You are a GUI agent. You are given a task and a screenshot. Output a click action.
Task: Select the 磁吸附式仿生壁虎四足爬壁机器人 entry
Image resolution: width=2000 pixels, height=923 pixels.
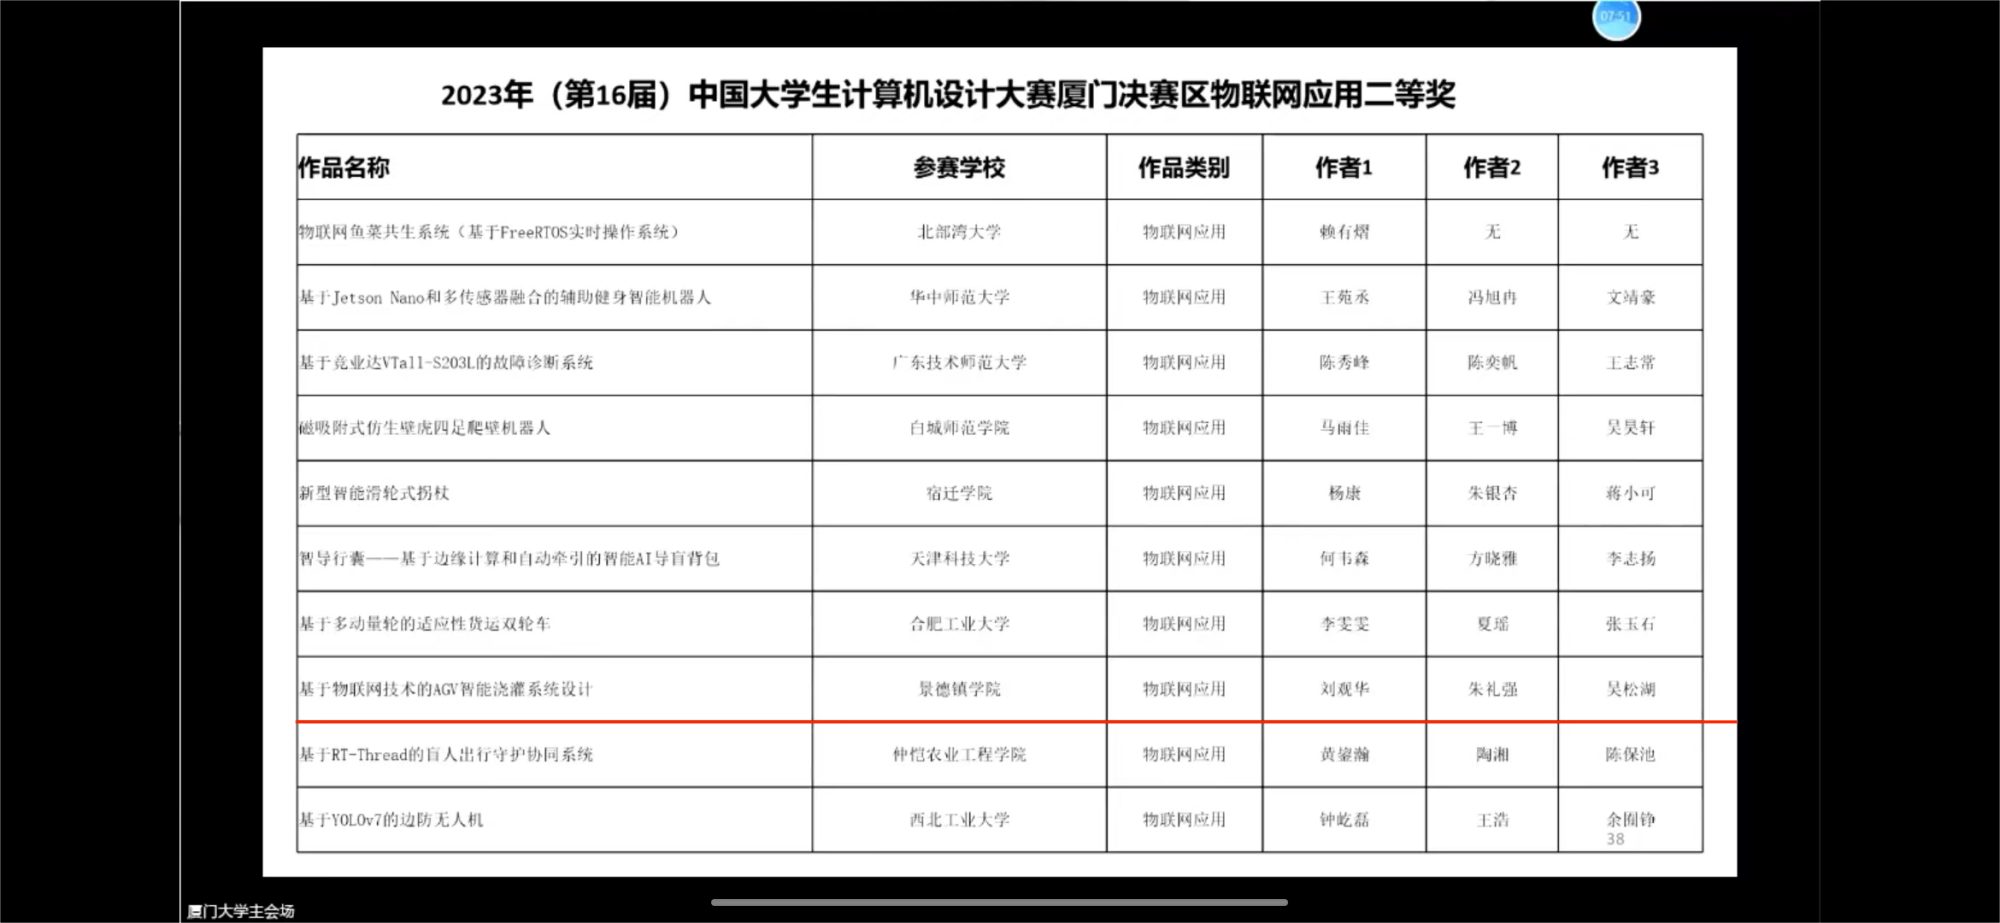click(x=425, y=428)
